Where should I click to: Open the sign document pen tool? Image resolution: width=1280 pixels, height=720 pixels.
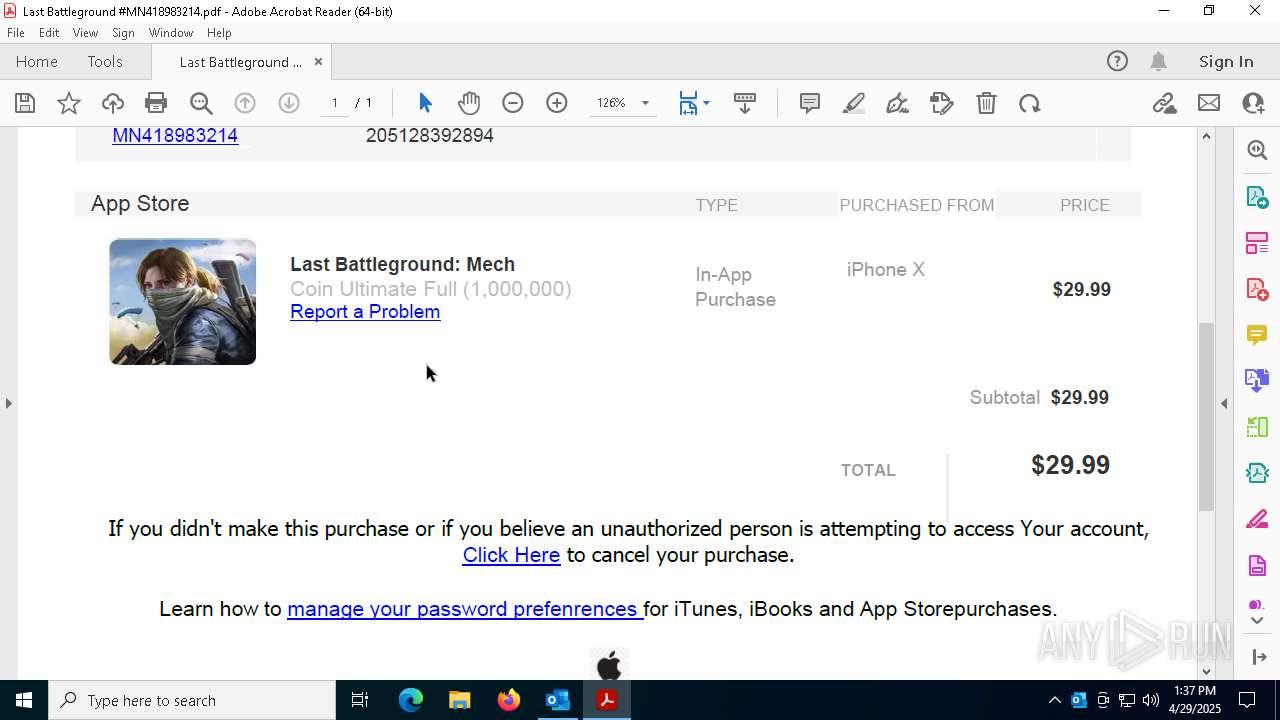[898, 103]
